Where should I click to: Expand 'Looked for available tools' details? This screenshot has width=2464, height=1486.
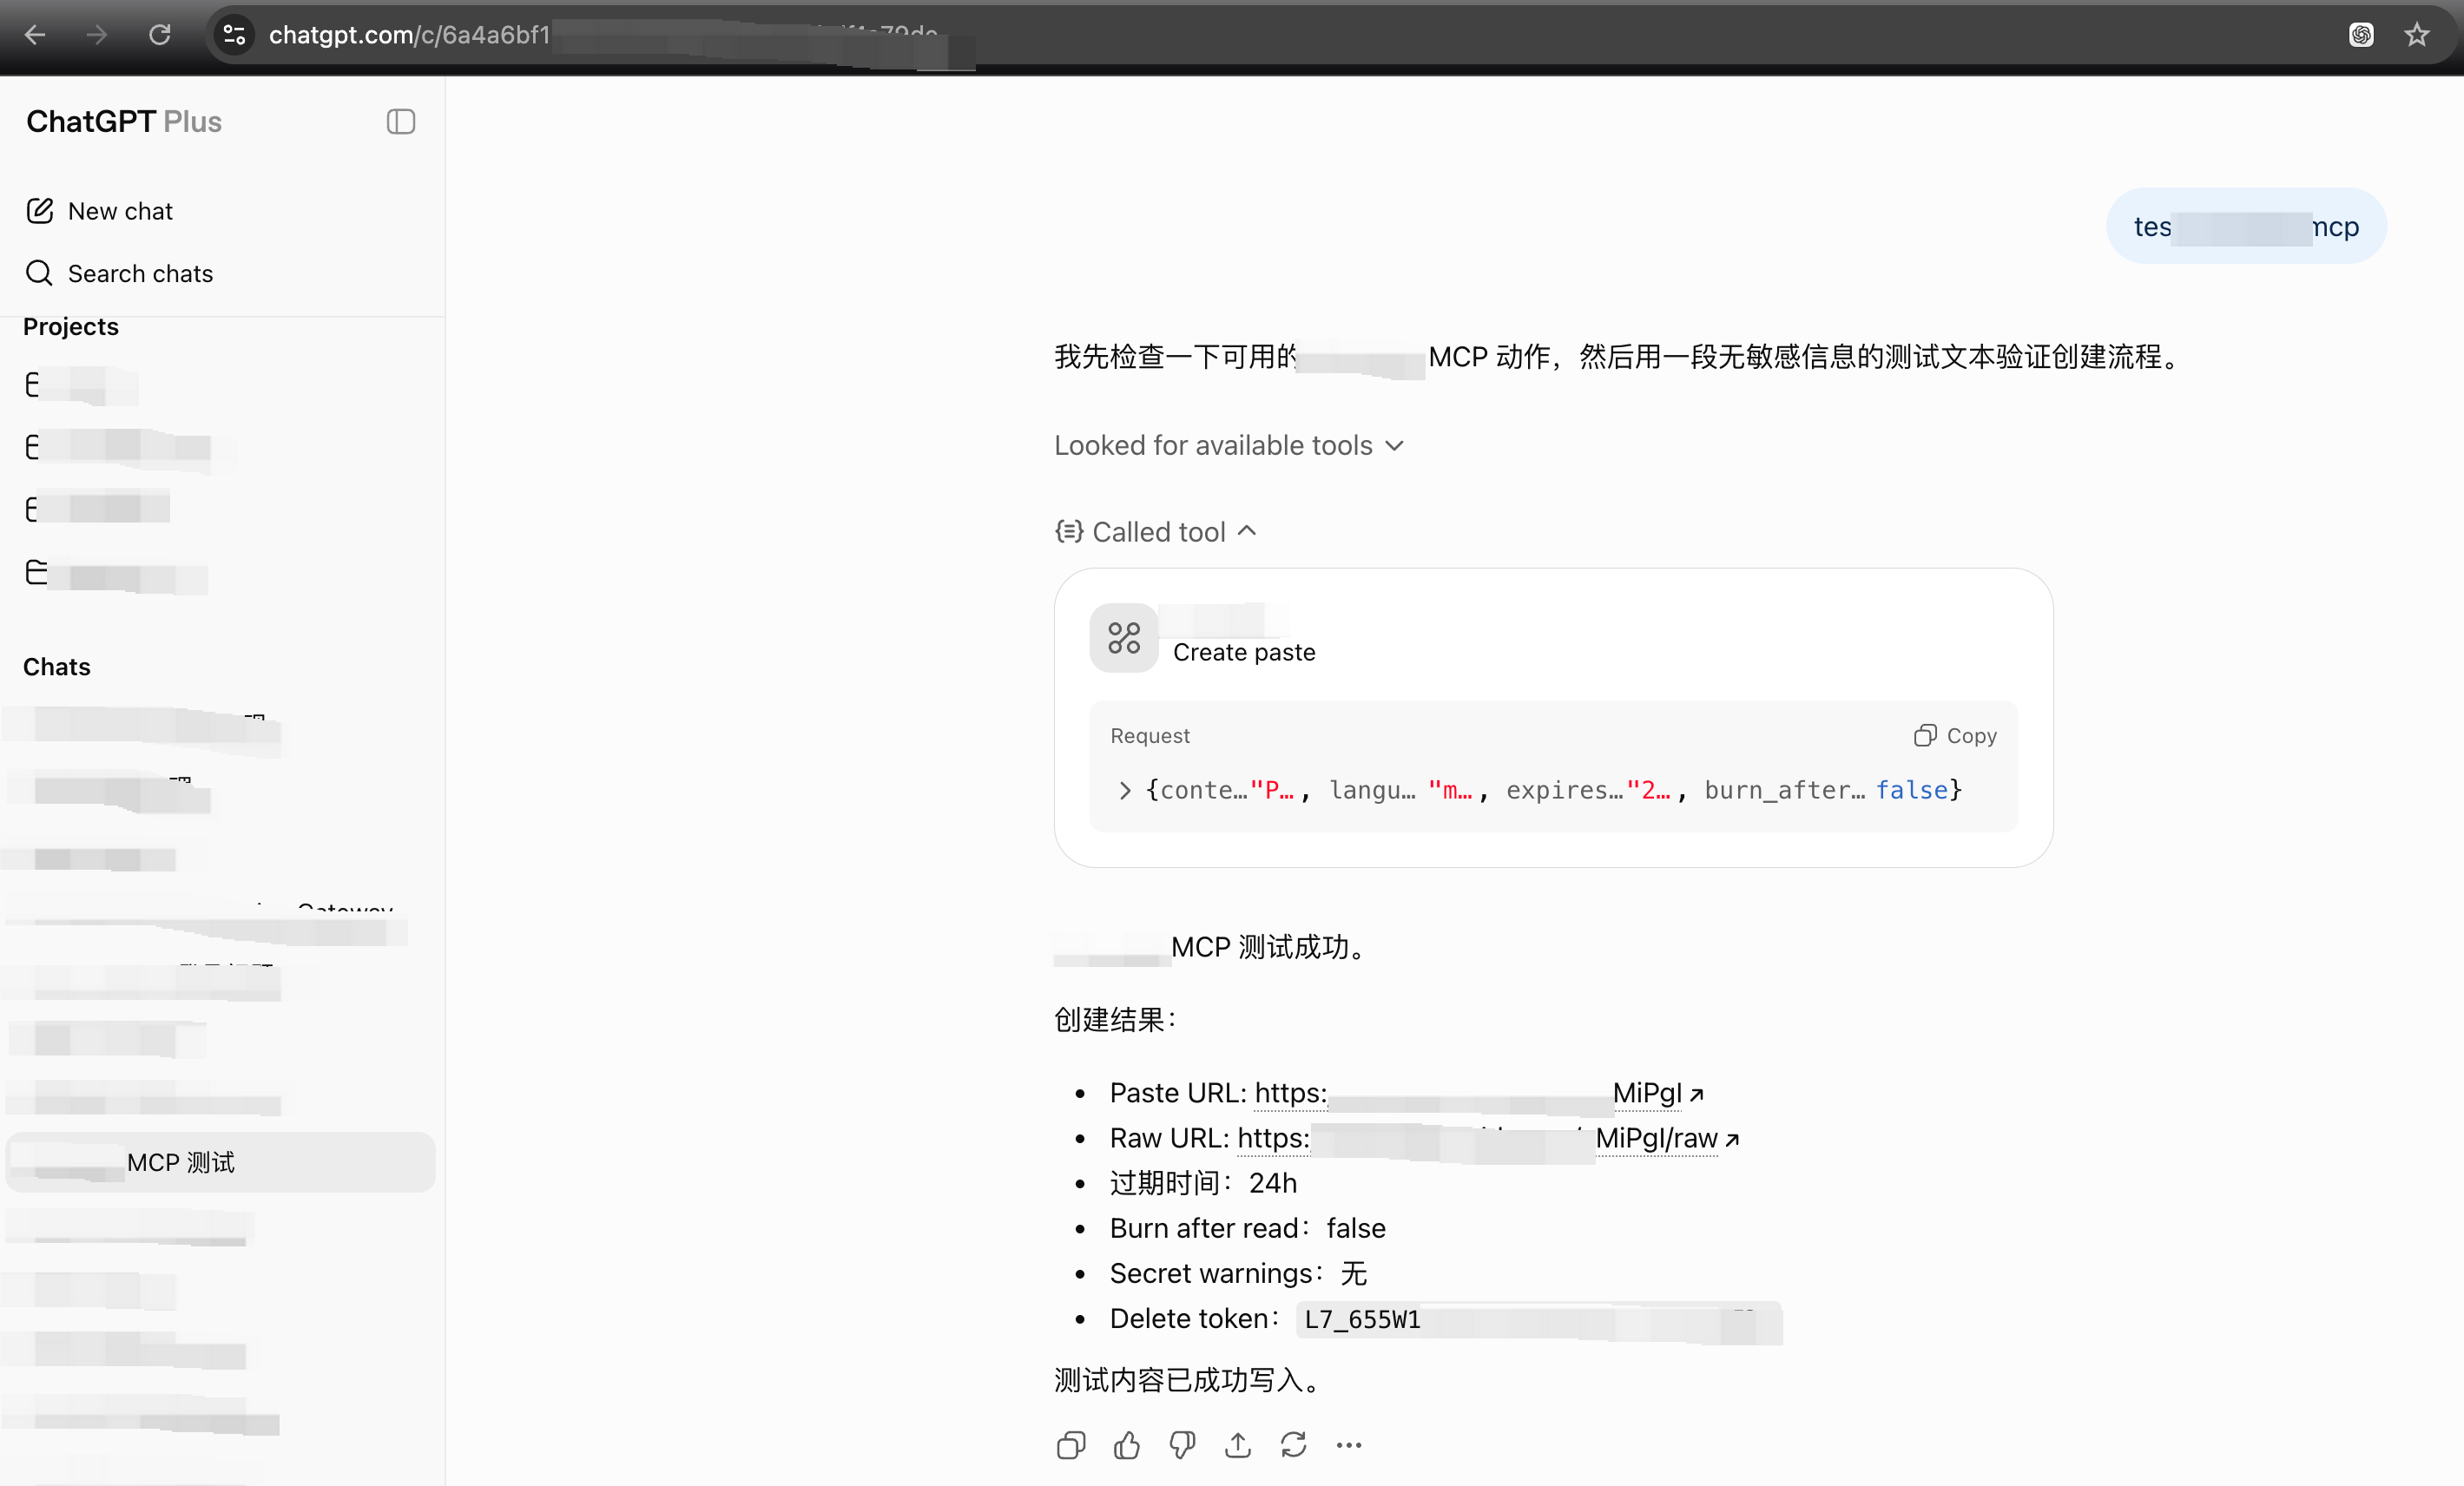point(1229,445)
